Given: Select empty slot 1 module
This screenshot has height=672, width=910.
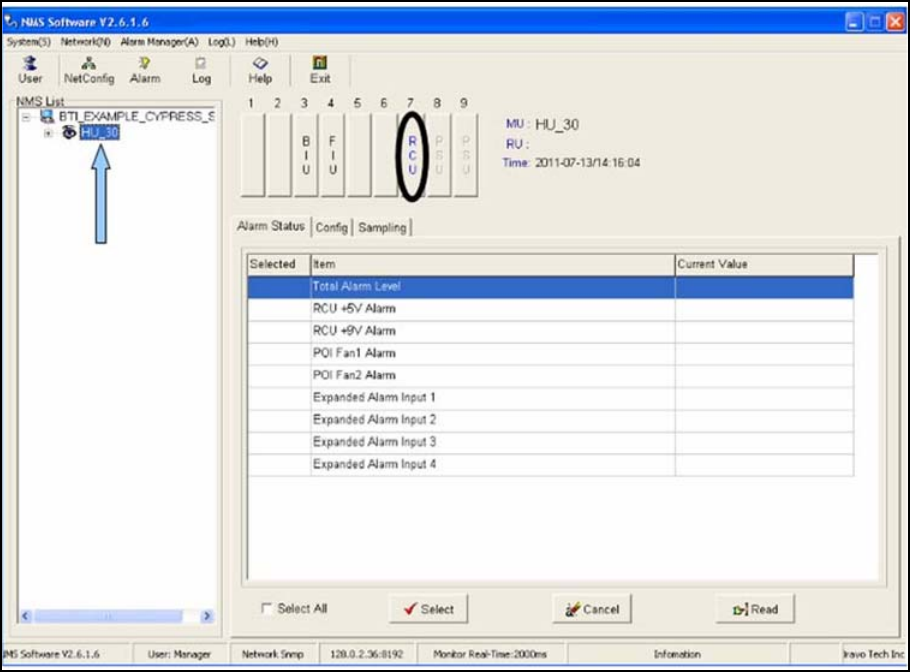Looking at the screenshot, I should [252, 154].
